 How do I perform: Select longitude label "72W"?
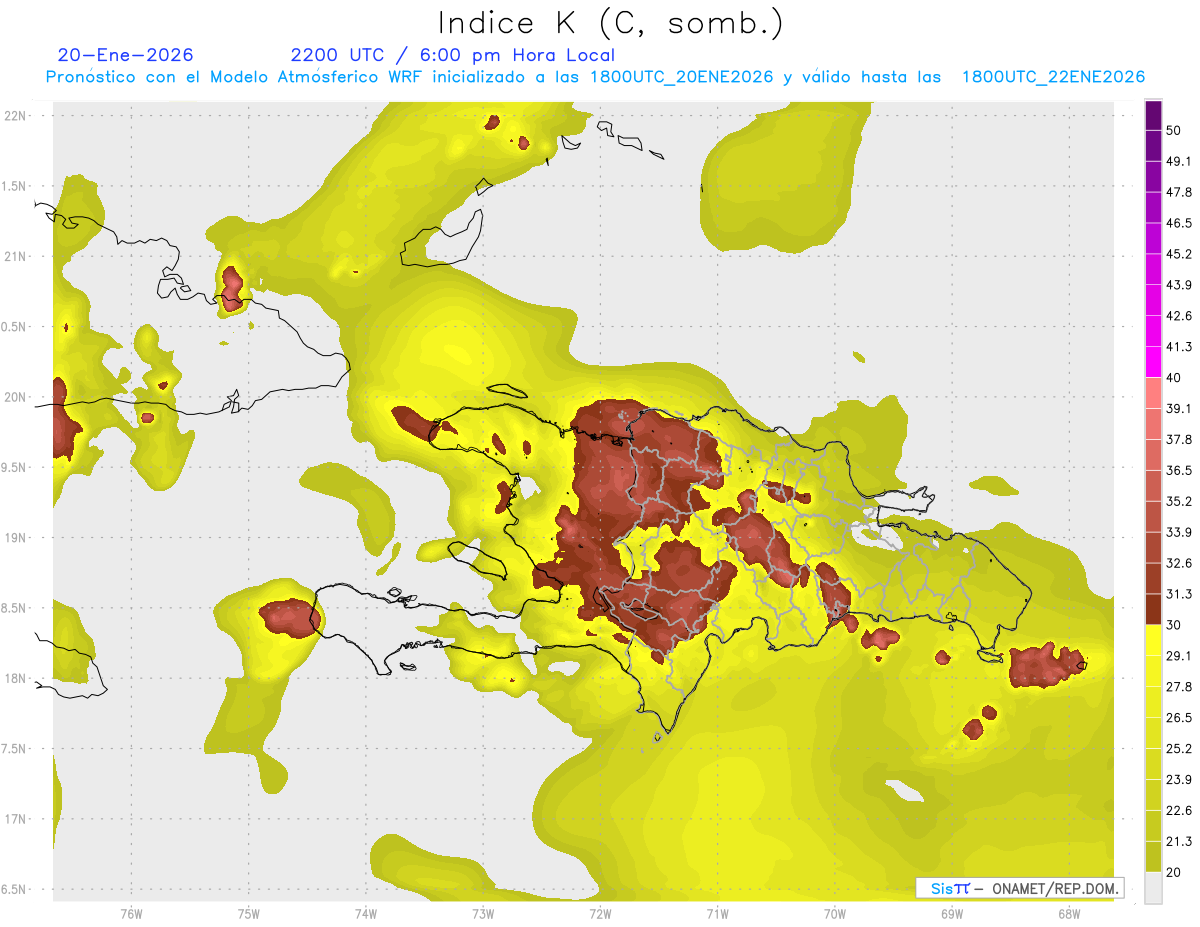[x=600, y=914]
